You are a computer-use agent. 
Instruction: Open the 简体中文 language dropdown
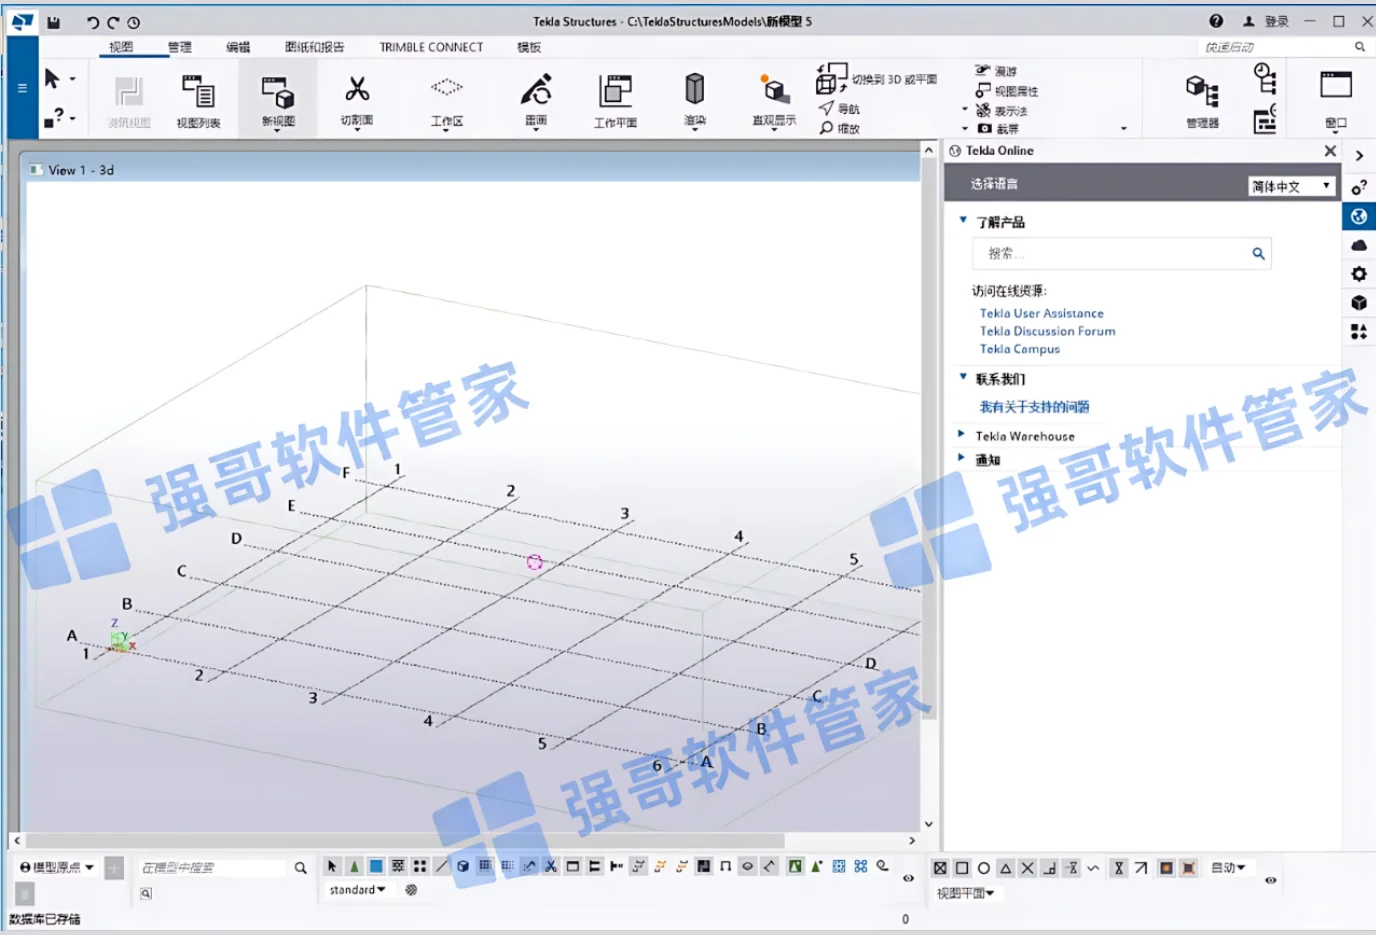pos(1292,186)
